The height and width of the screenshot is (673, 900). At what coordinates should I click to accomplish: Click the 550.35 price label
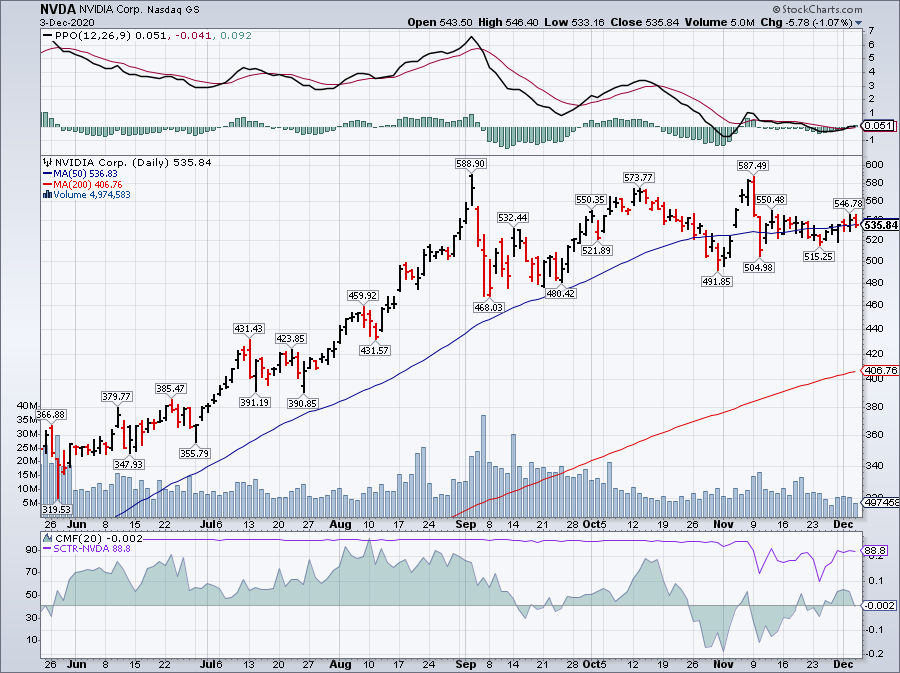(591, 200)
